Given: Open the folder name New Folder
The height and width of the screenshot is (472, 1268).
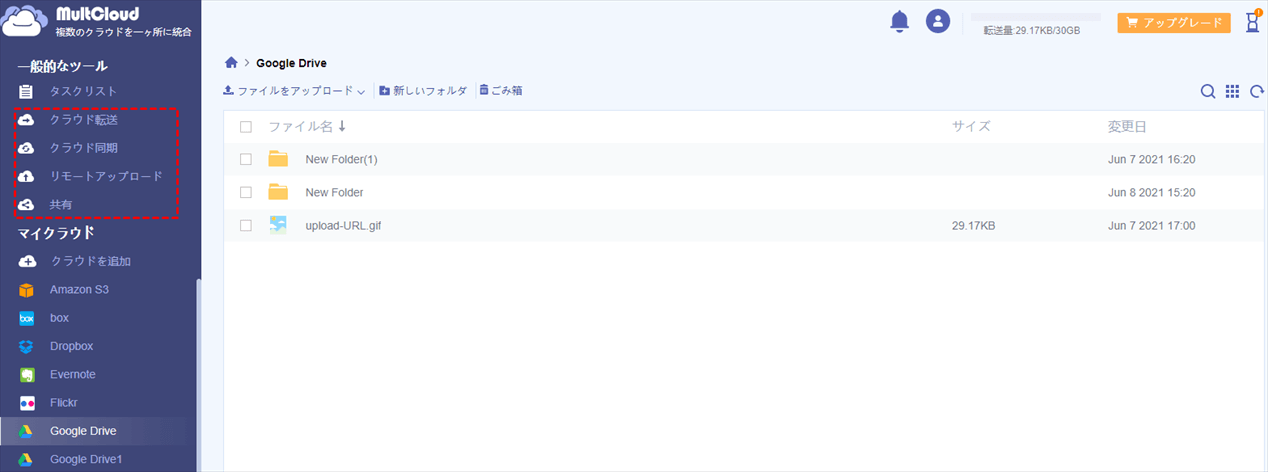Looking at the screenshot, I should [x=334, y=192].
